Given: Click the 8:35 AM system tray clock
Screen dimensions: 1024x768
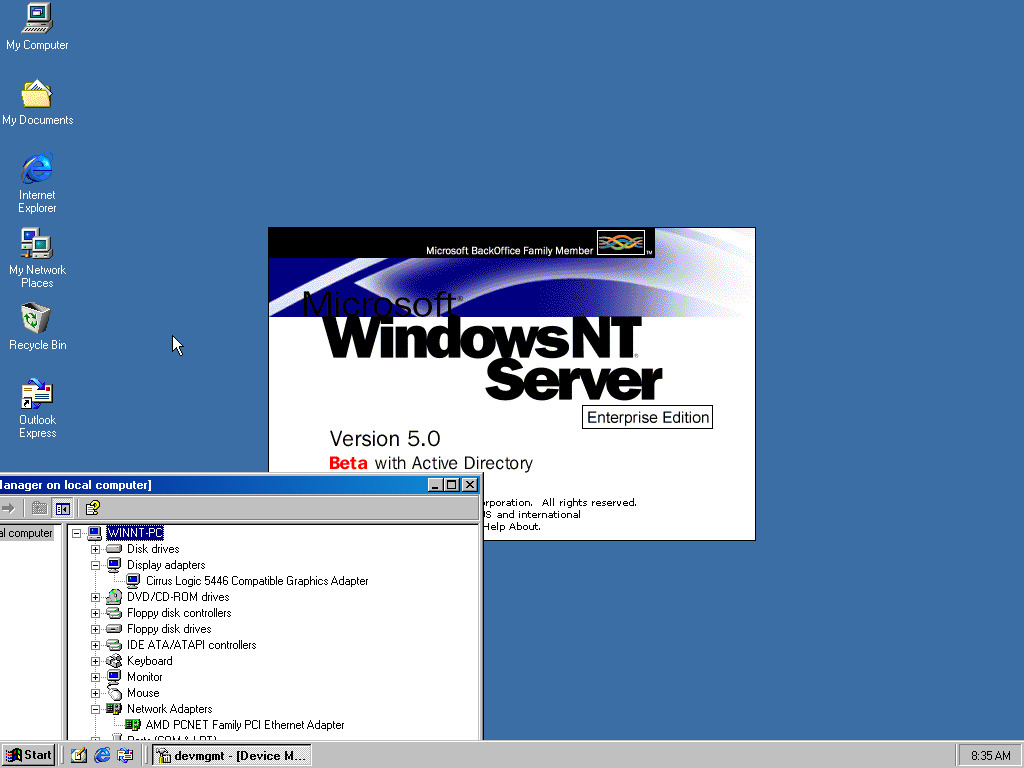Looking at the screenshot, I should (990, 756).
